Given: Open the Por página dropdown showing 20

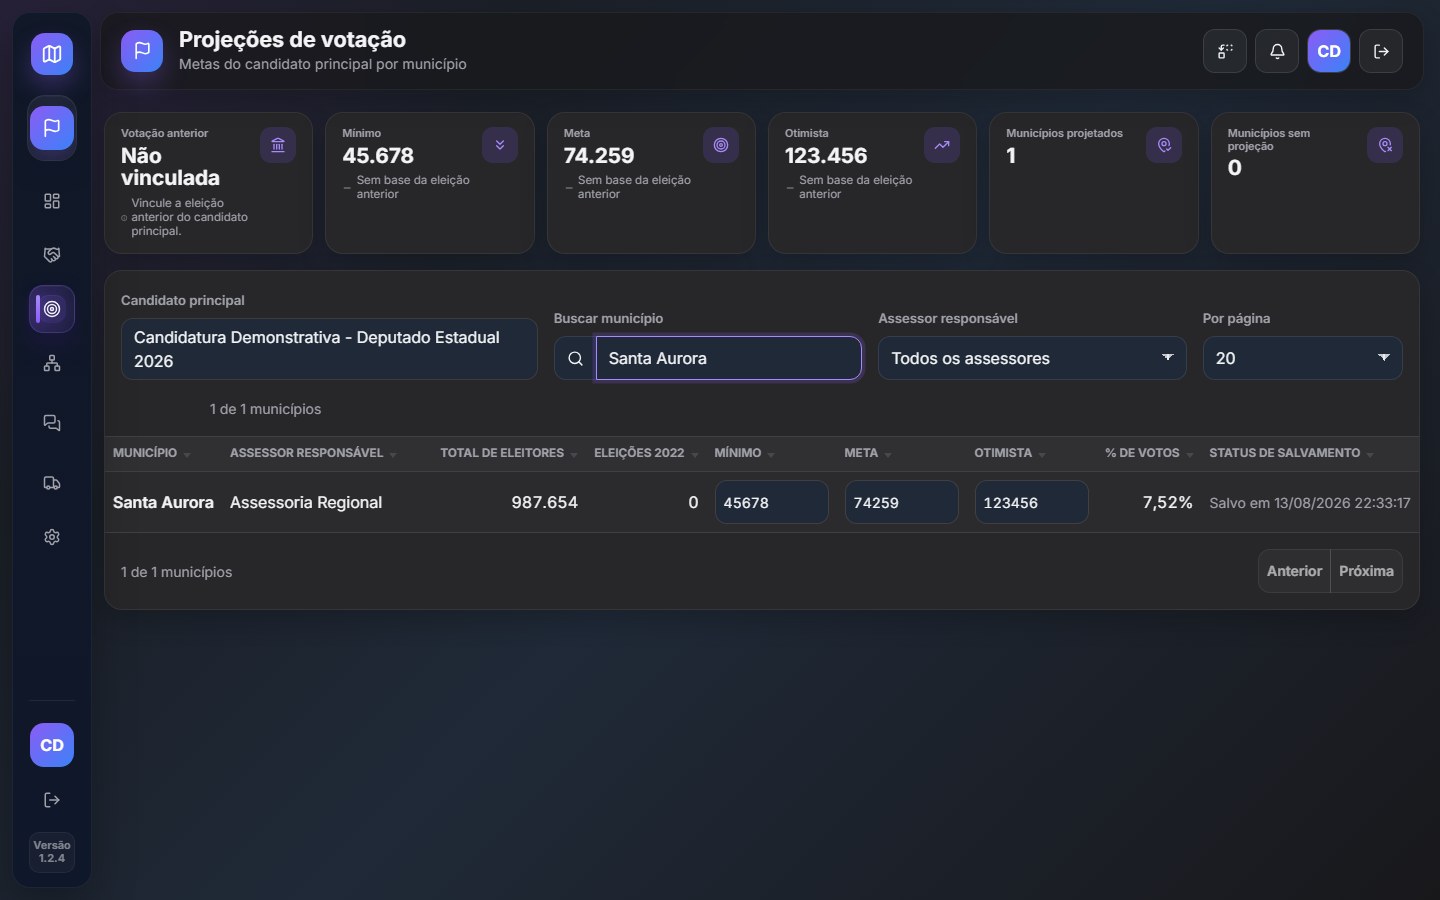Looking at the screenshot, I should (1302, 358).
